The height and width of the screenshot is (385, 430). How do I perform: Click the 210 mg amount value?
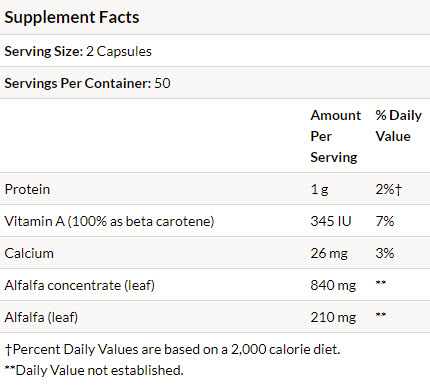tap(333, 317)
